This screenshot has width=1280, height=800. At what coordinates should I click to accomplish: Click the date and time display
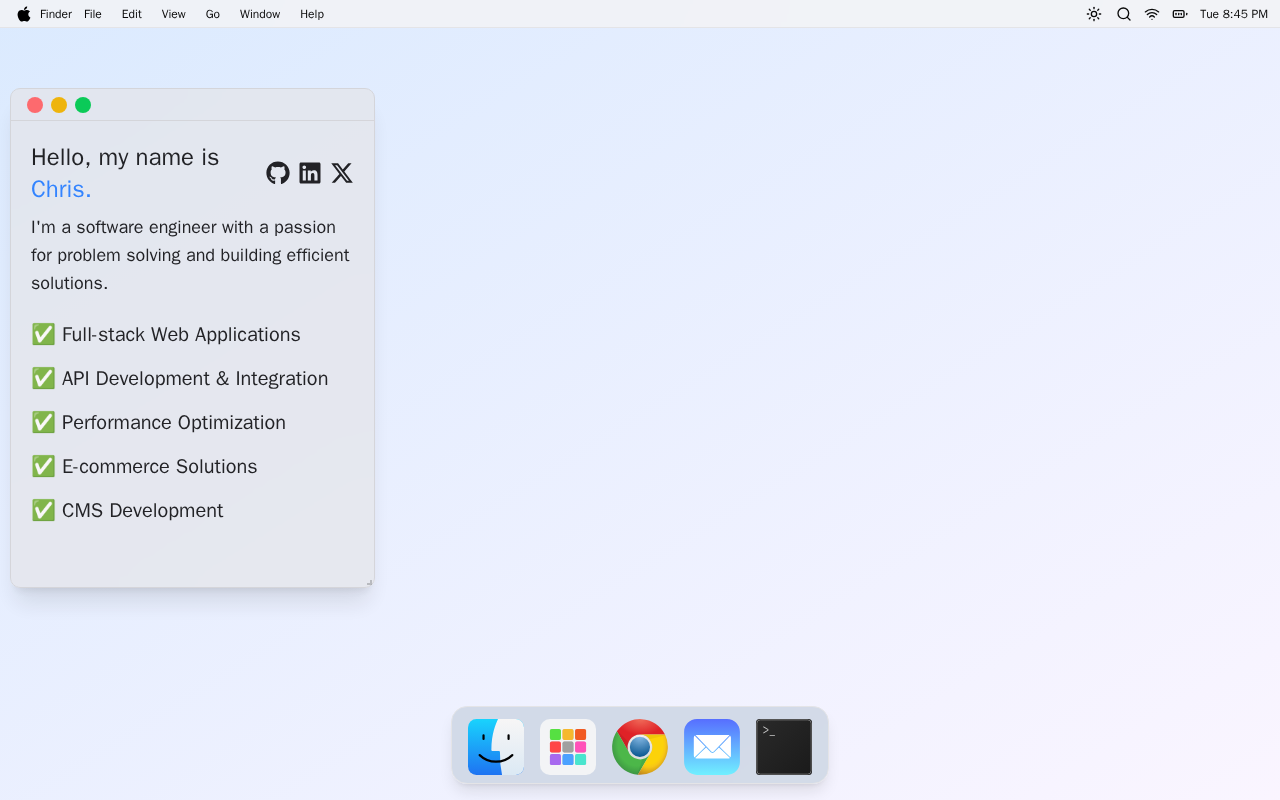click(1234, 14)
